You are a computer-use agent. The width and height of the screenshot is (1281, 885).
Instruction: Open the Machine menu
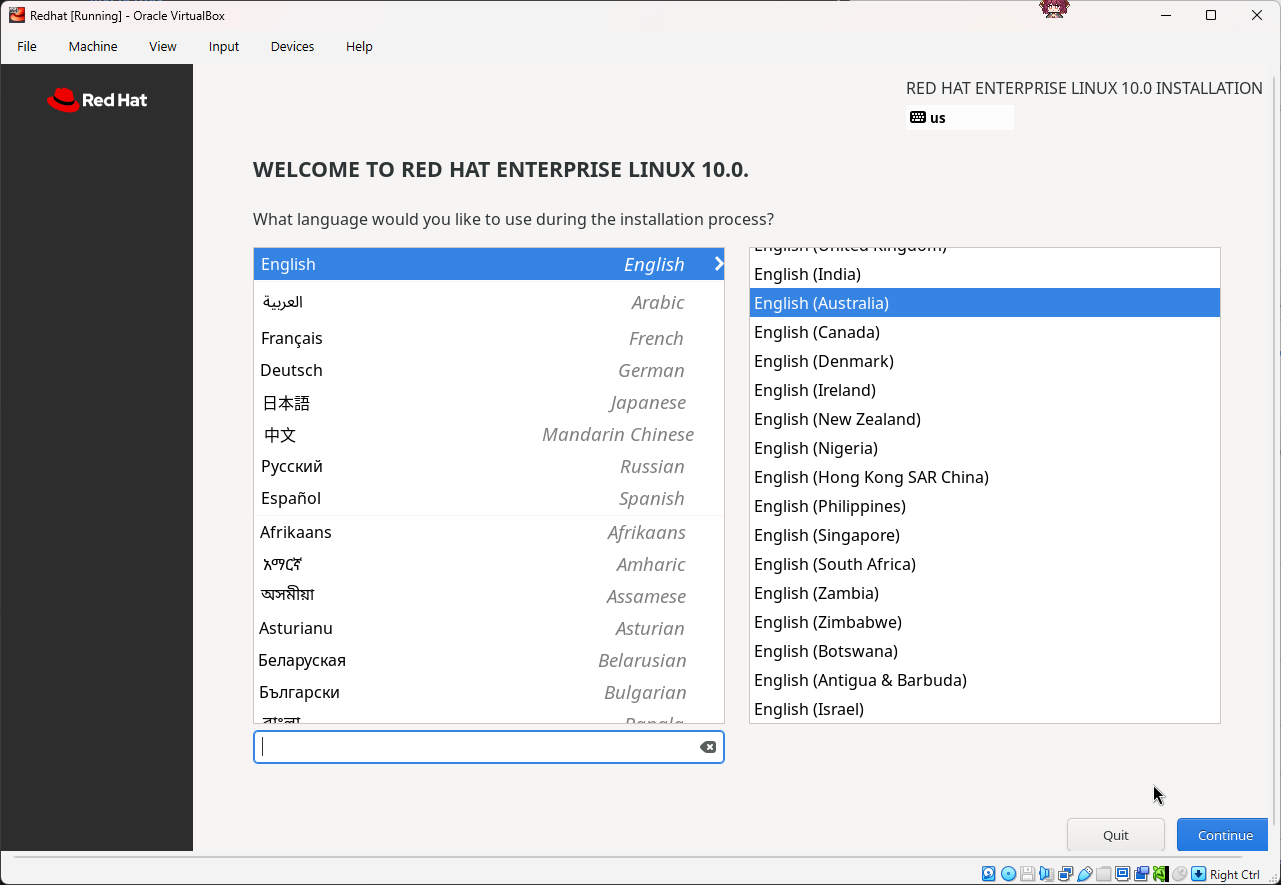tap(93, 46)
